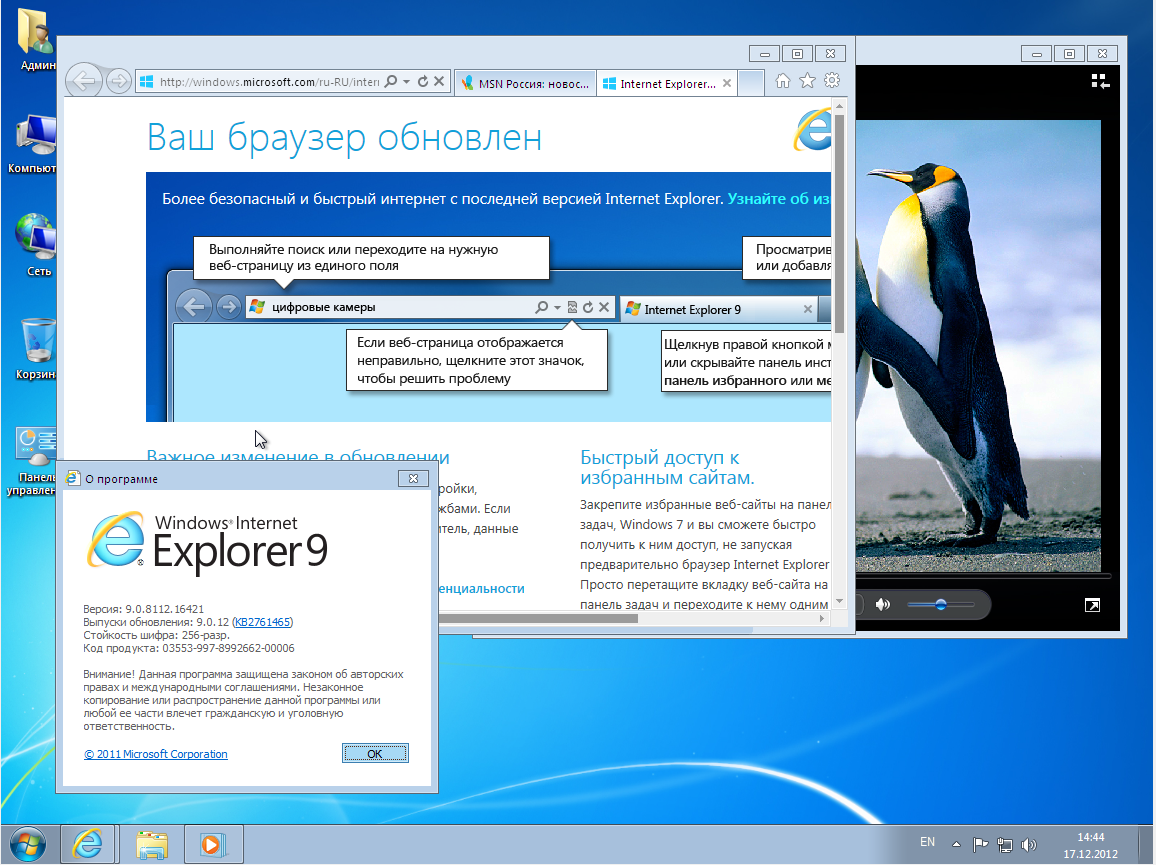
Task: Open the Админ folder desktop icon
Action: click(x=35, y=41)
